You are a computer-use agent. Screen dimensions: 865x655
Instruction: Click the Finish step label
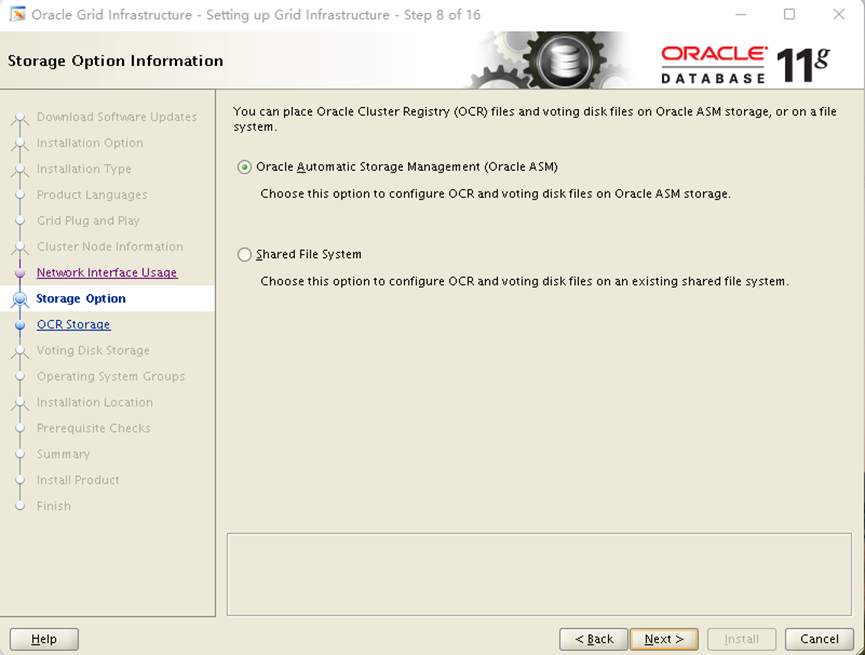click(x=54, y=506)
